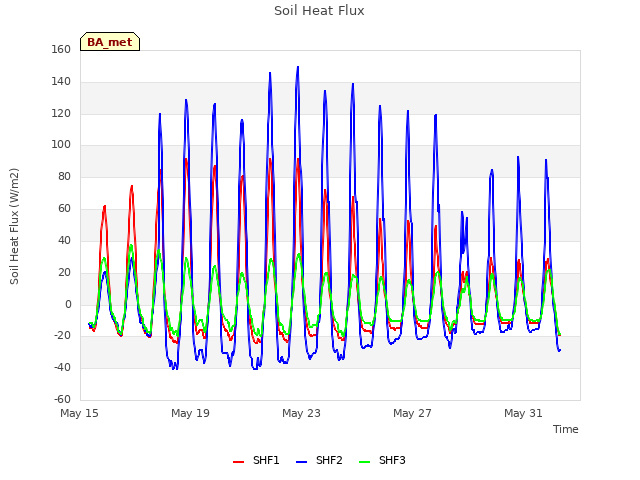Click the 160 y-axis tick label
This screenshot has width=640, height=480.
(x=61, y=49)
